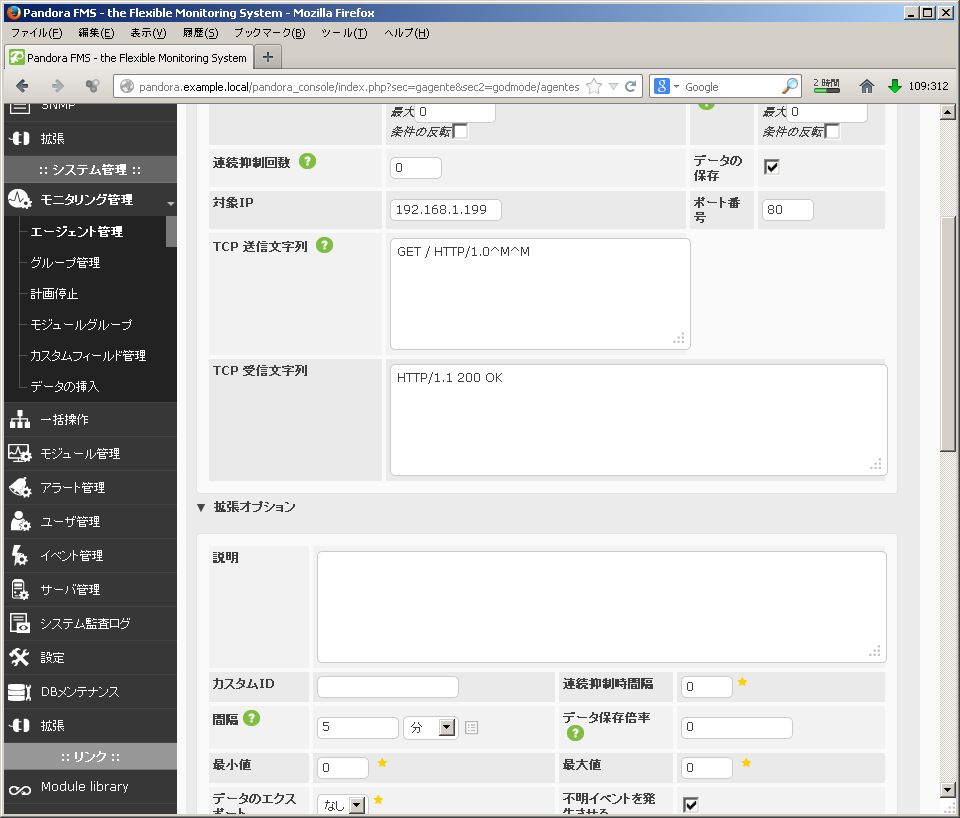Image resolution: width=960 pixels, height=818 pixels.
Task: Click the システム監査ログ icon
Action: coord(20,623)
